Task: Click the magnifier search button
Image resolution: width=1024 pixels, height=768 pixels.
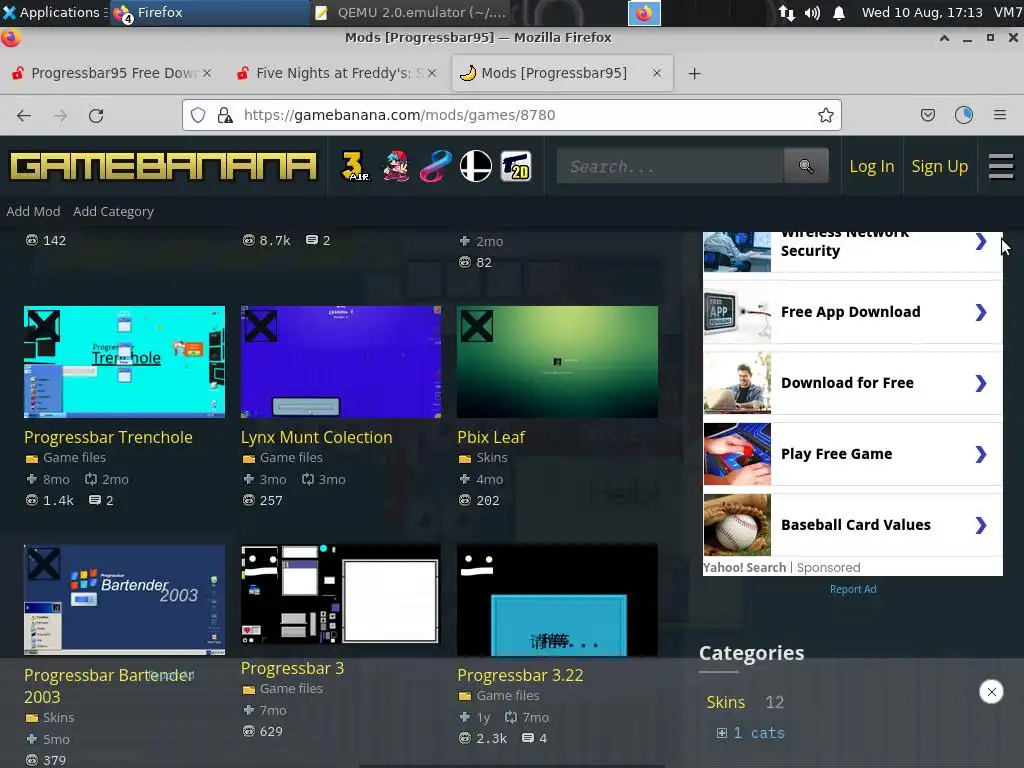Action: [806, 166]
